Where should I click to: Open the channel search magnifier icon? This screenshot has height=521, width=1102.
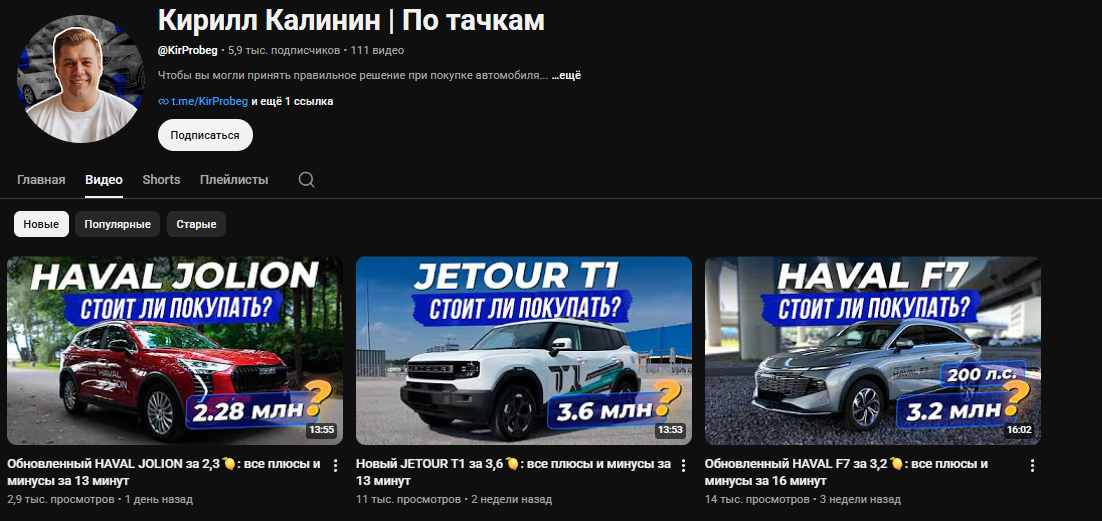tap(306, 180)
